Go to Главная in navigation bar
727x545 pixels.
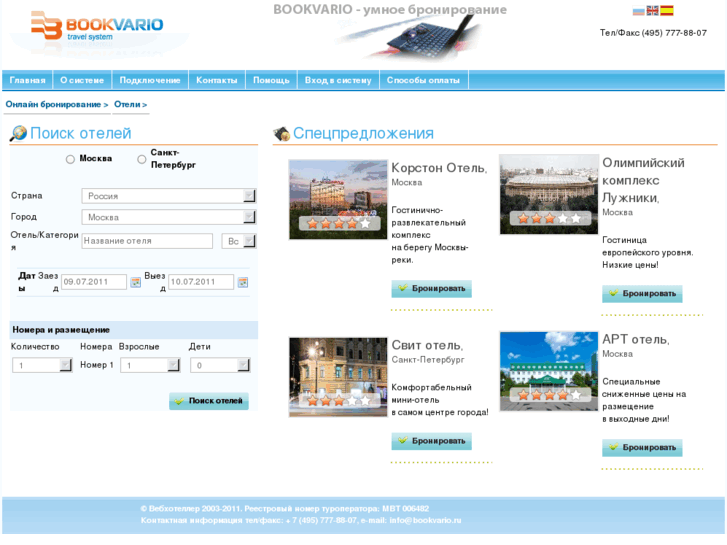point(27,80)
